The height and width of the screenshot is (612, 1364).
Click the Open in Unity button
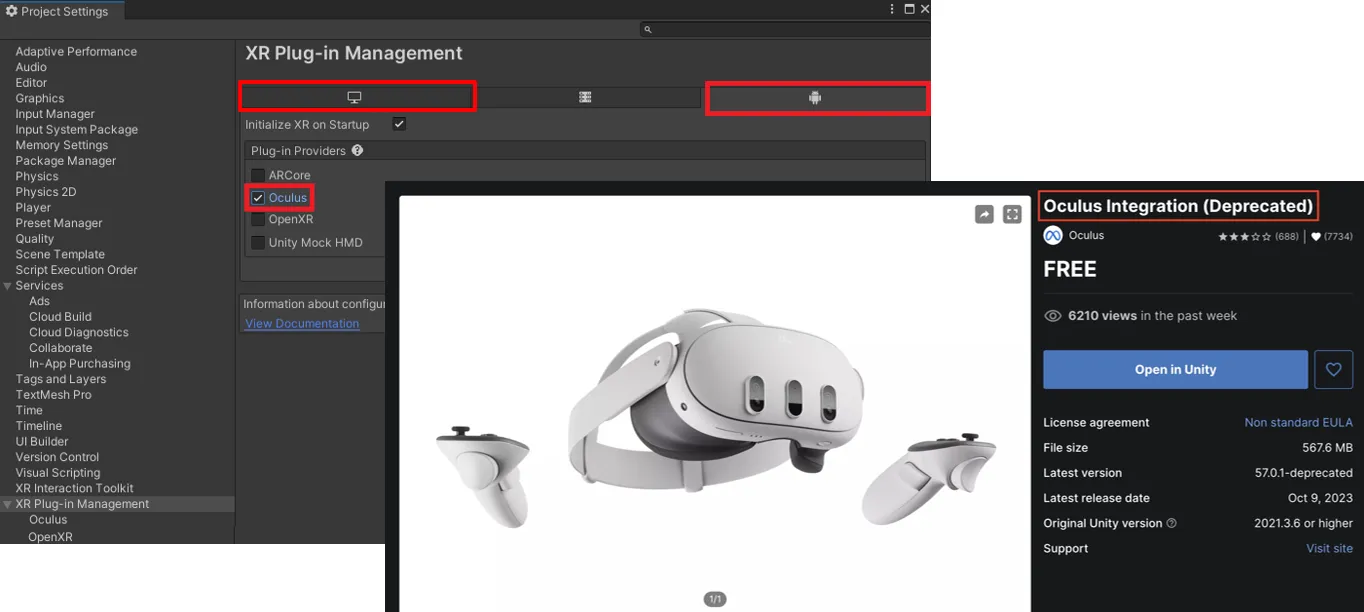[1175, 369]
